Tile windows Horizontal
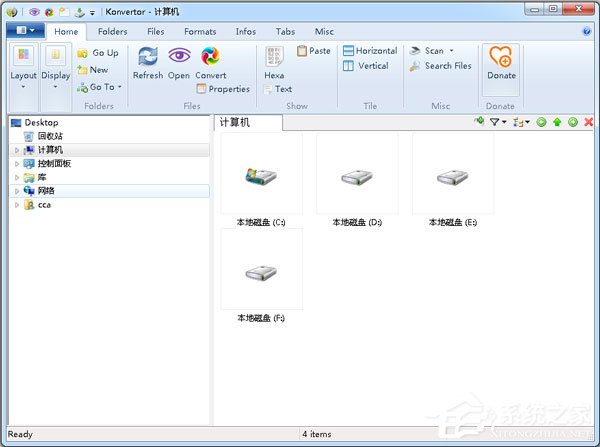The image size is (600, 447). (370, 51)
